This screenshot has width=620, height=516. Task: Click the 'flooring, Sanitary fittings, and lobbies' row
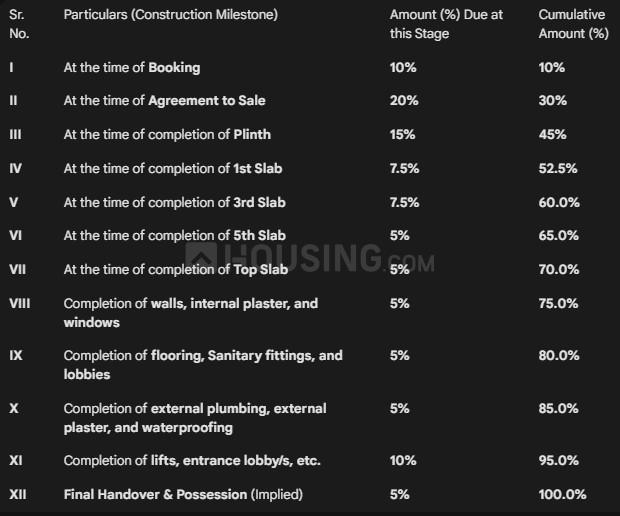(202, 364)
